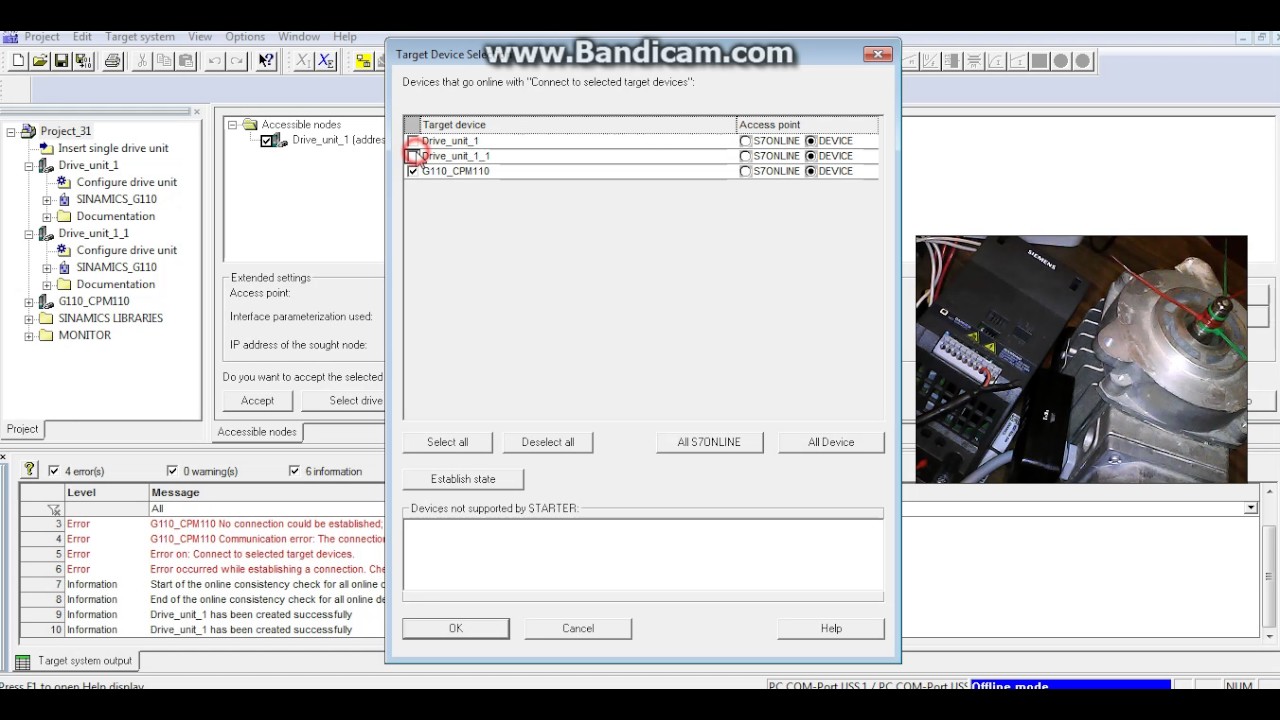Screen dimensions: 1280x720
Task: Click the Open project folder icon
Action: pyautogui.click(x=40, y=61)
